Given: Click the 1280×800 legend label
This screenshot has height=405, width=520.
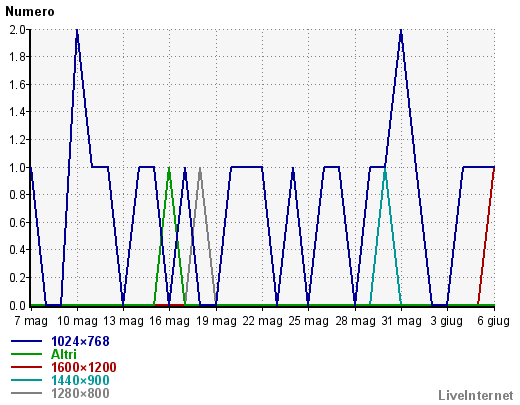Looking at the screenshot, I should [x=80, y=393].
